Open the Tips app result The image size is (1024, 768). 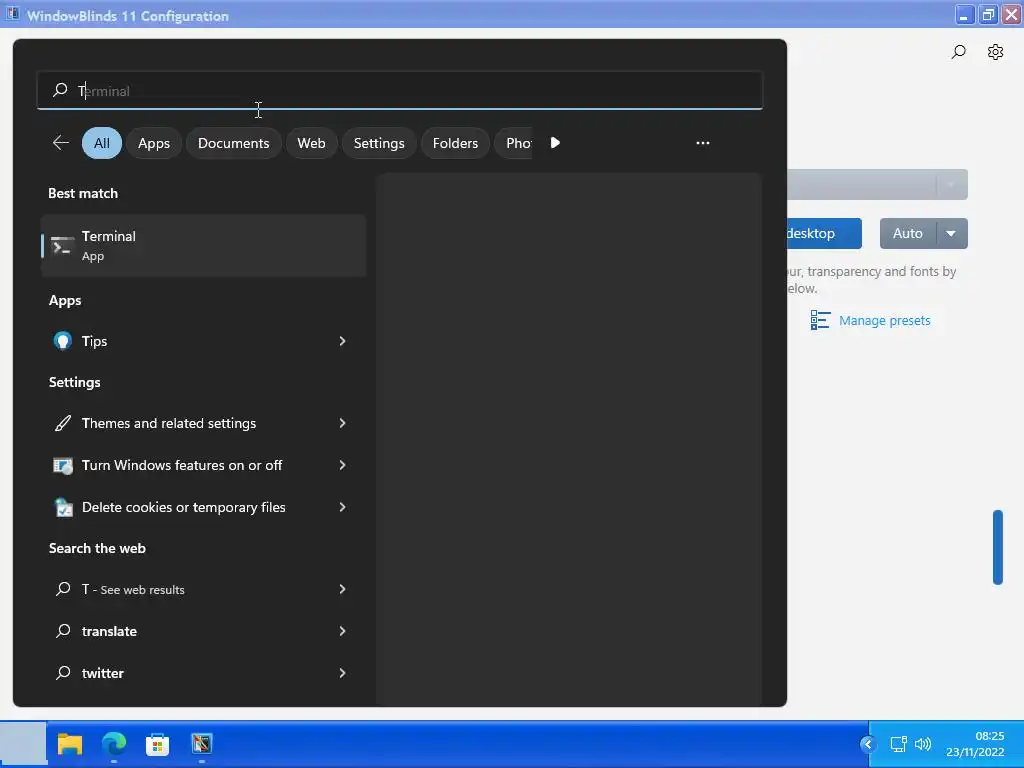204,341
